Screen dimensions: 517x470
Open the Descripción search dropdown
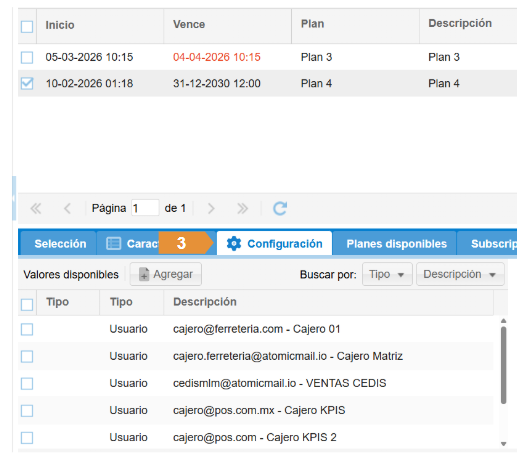pyautogui.click(x=460, y=274)
